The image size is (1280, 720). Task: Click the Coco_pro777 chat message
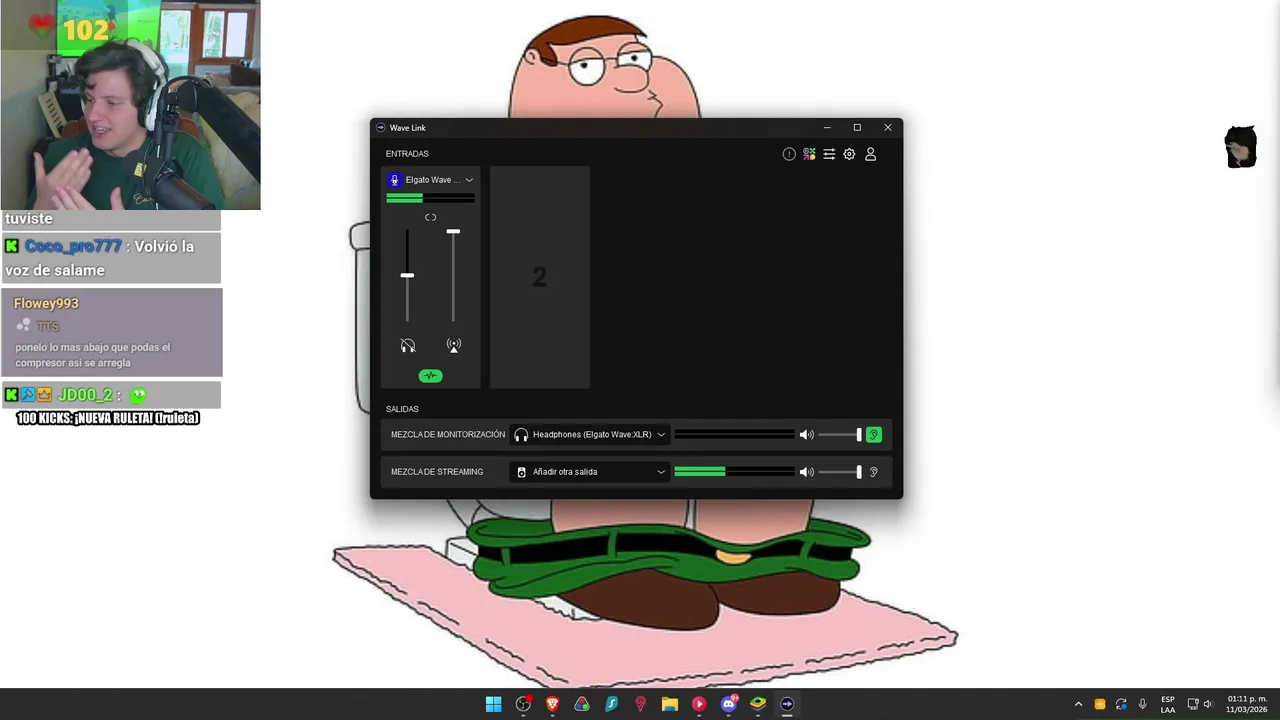point(111,258)
